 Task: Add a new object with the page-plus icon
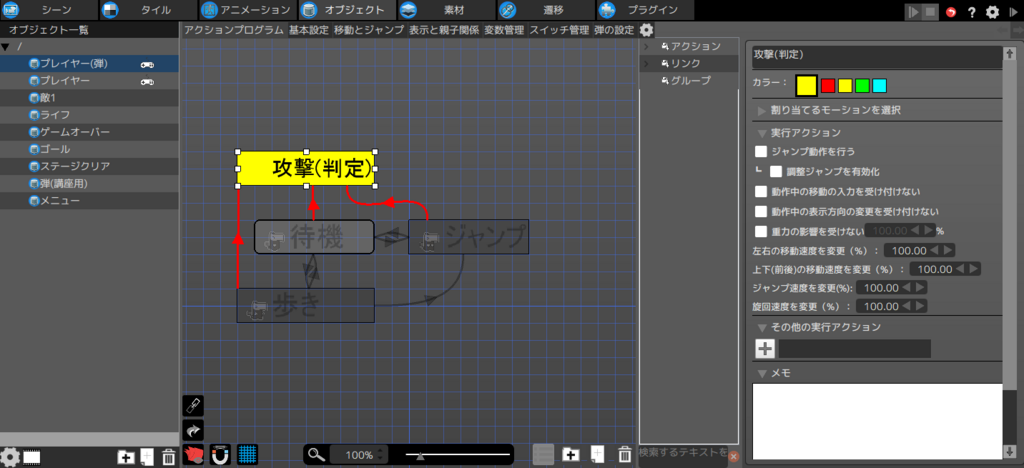(148, 457)
